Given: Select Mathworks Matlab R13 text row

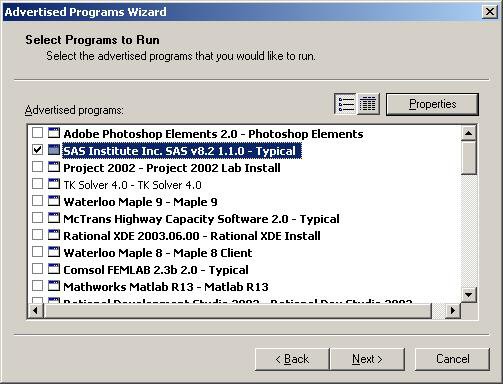Looking at the screenshot, I should 166,287.
